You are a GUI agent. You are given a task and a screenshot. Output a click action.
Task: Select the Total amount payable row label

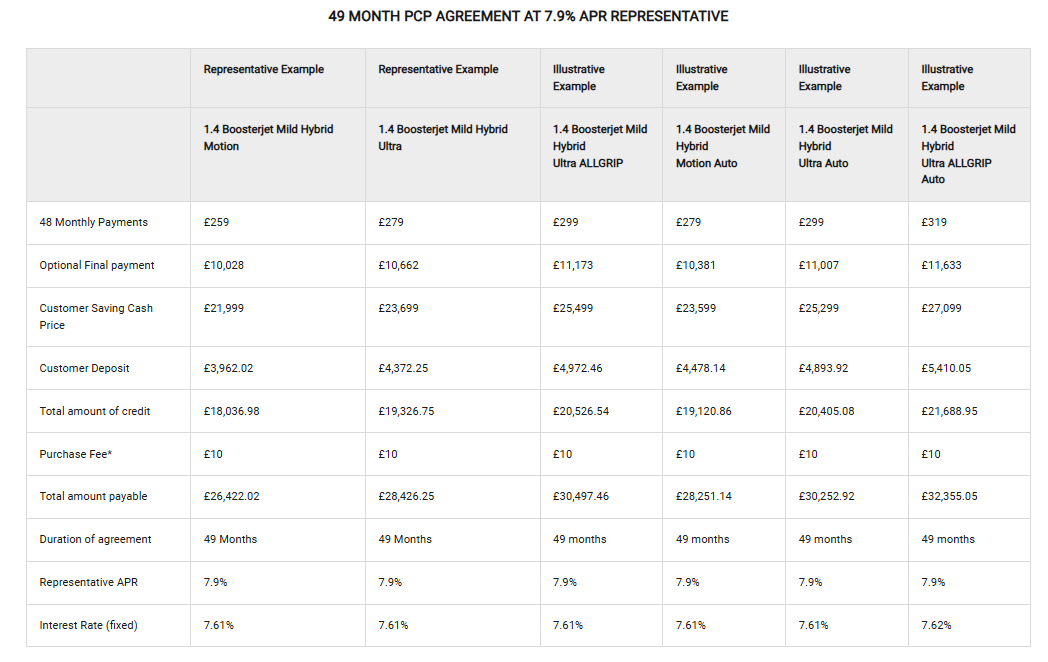(x=93, y=496)
